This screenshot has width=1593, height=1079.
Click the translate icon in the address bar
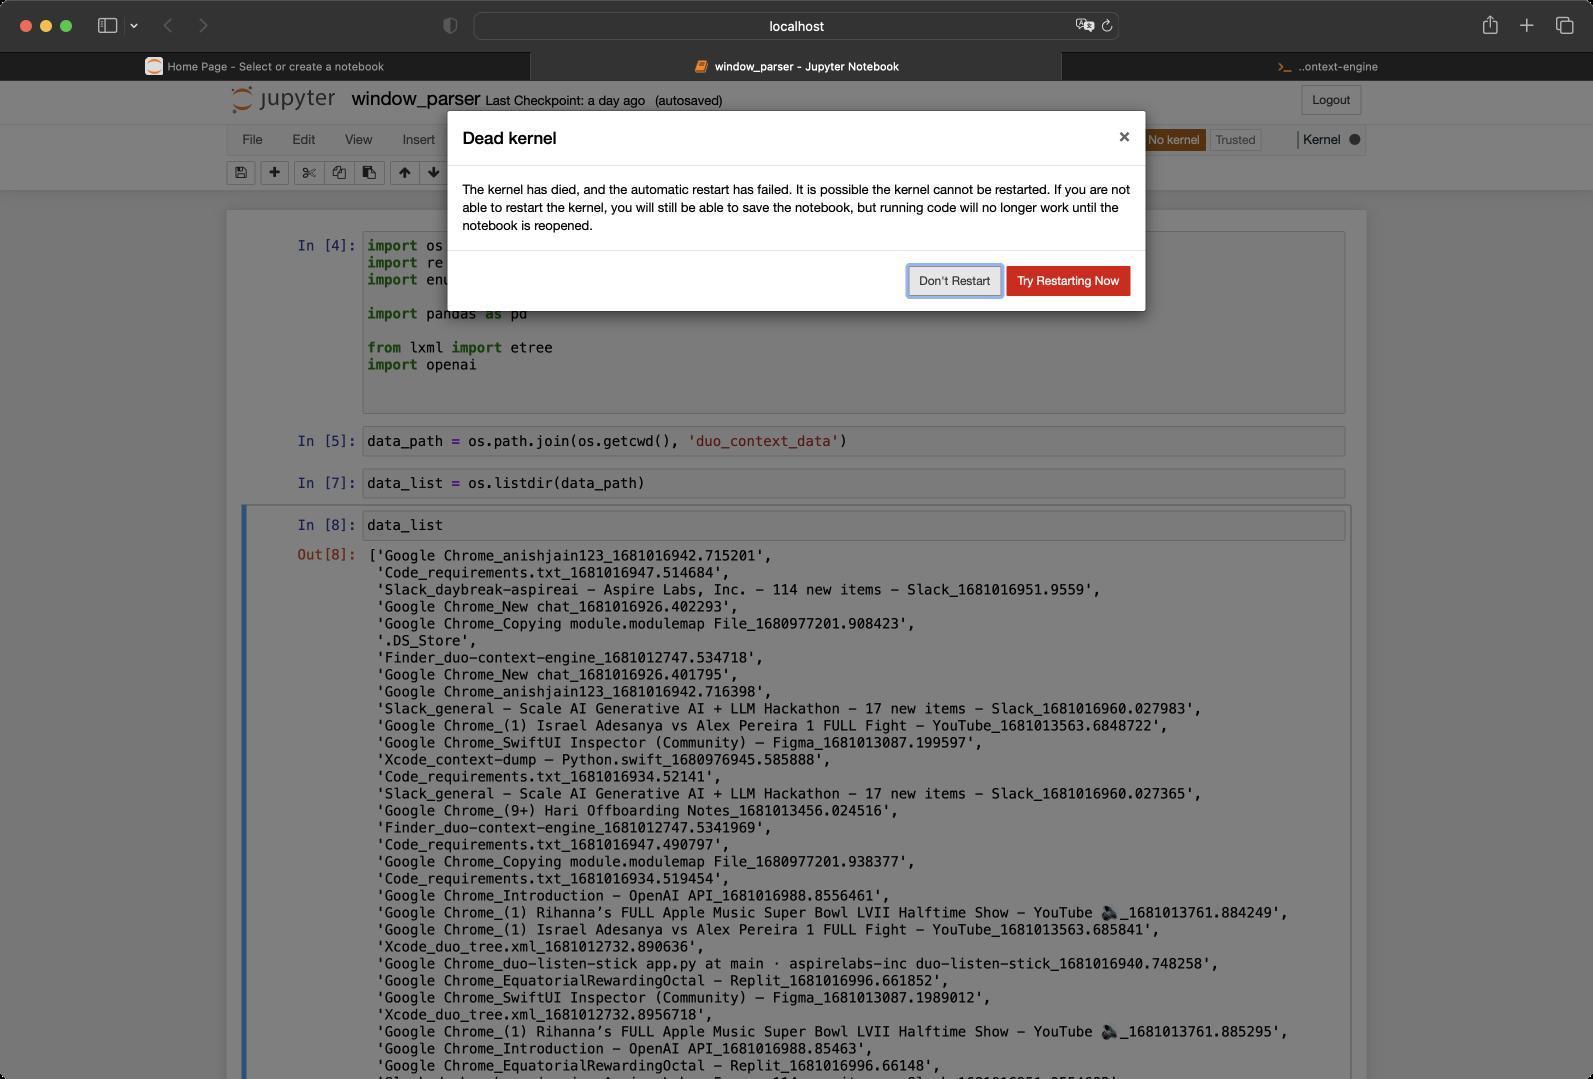1084,26
